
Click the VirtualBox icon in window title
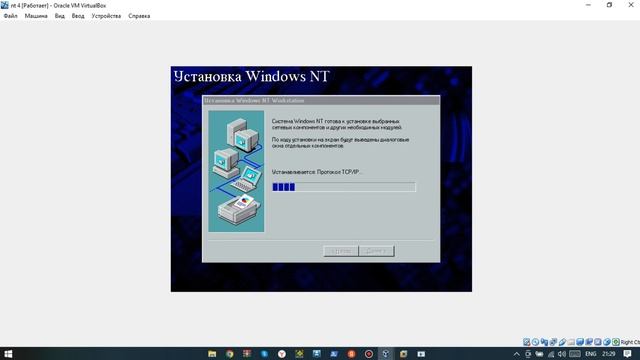[x=4, y=5]
